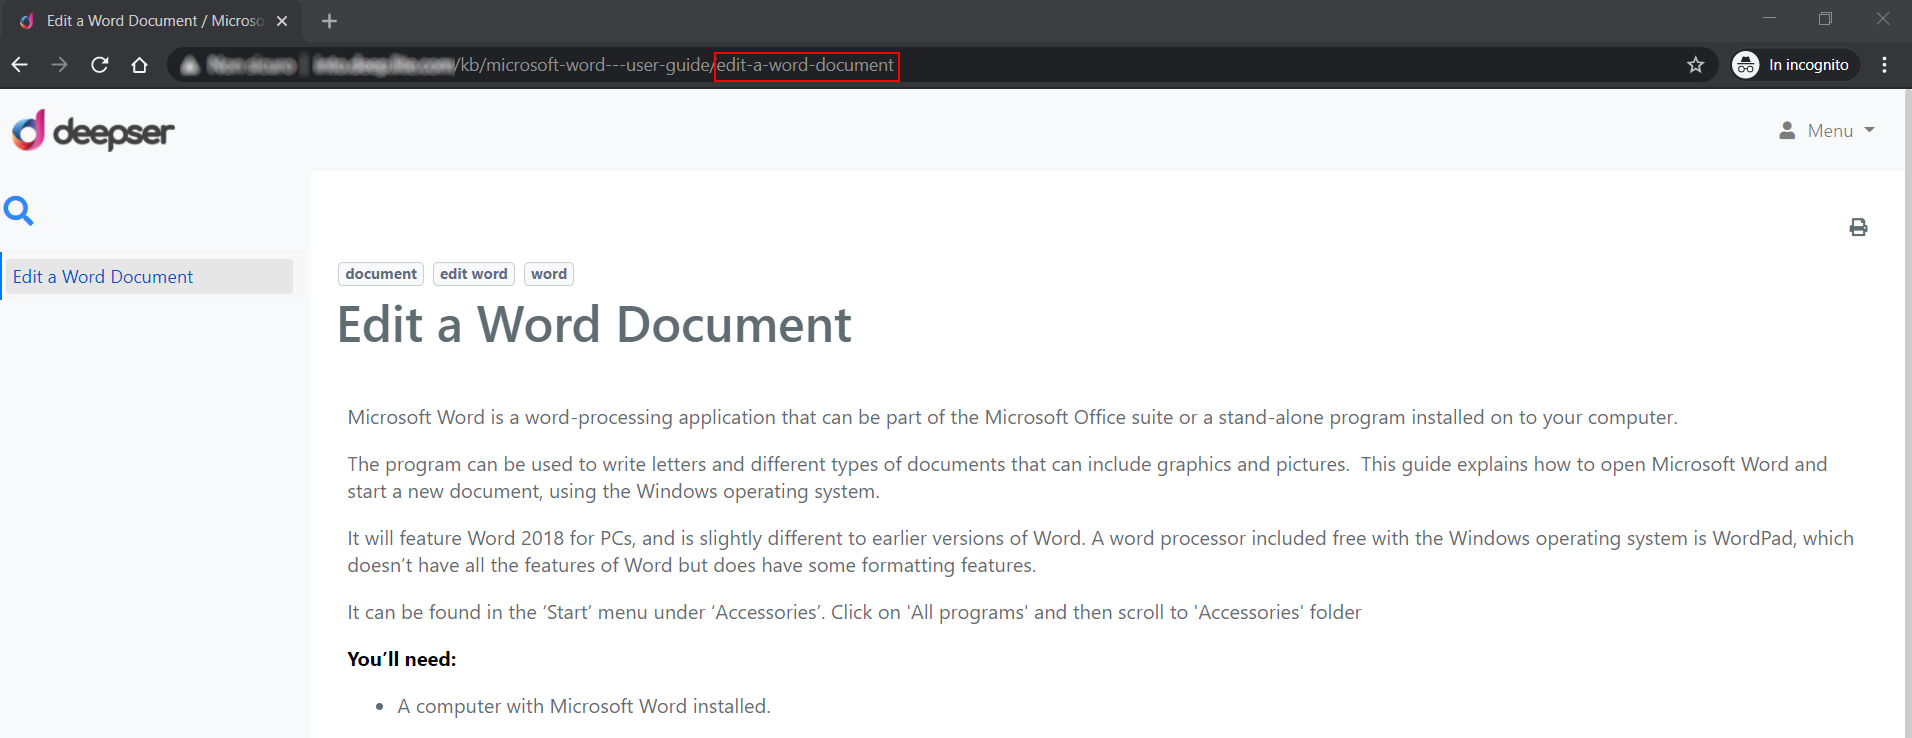Screen dimensions: 1912x738
Task: Reload the page with the refresh icon
Action: [x=100, y=65]
